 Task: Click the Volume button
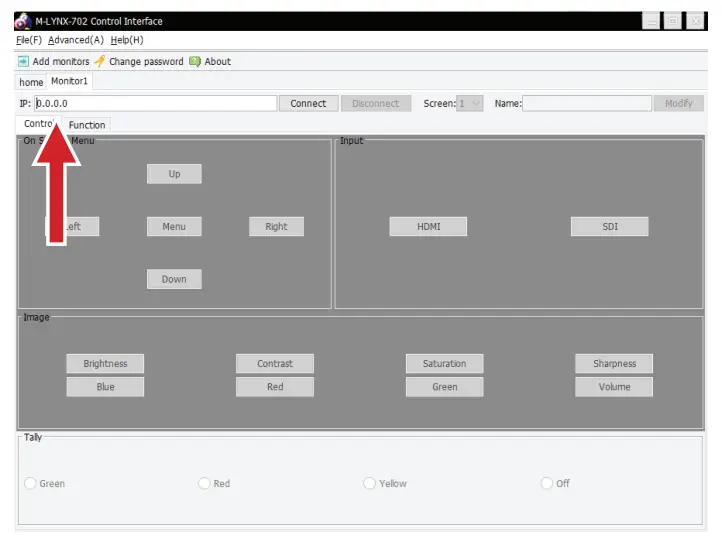[x=614, y=387]
